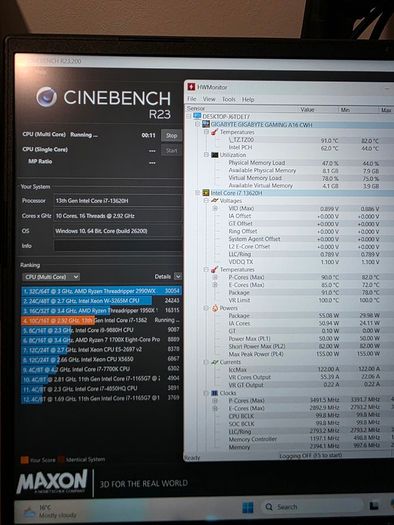Click the Currents group icon

215,362
